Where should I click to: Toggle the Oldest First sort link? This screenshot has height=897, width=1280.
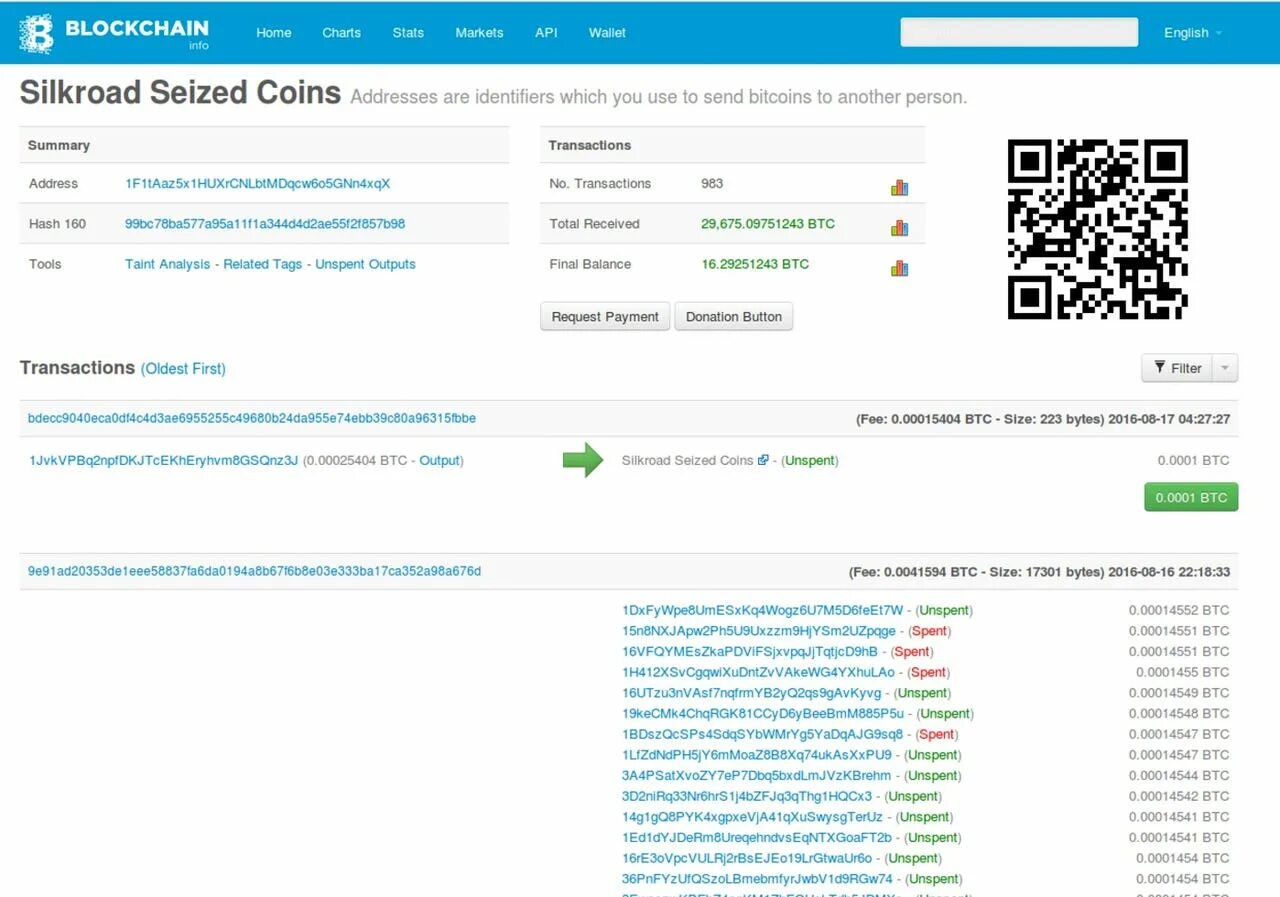coord(183,369)
